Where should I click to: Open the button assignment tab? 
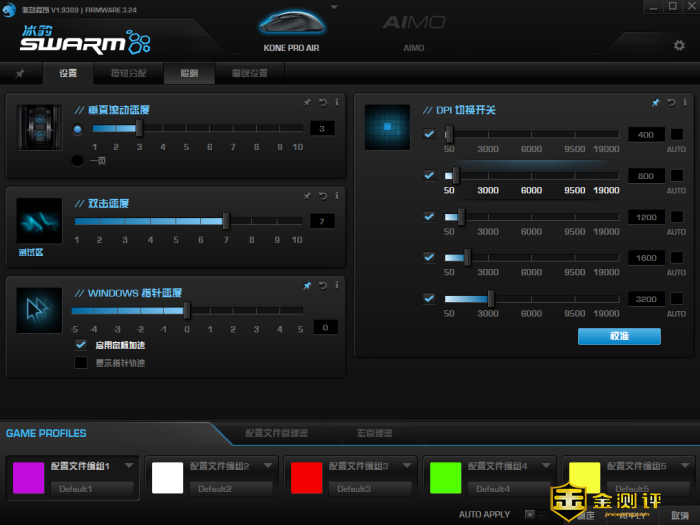tap(128, 74)
